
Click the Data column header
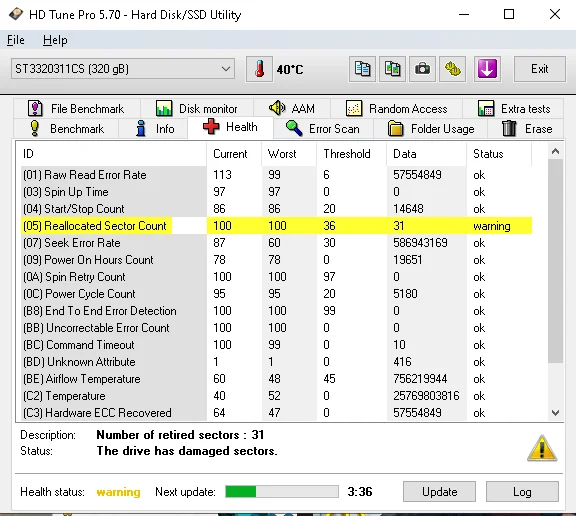(x=426, y=154)
